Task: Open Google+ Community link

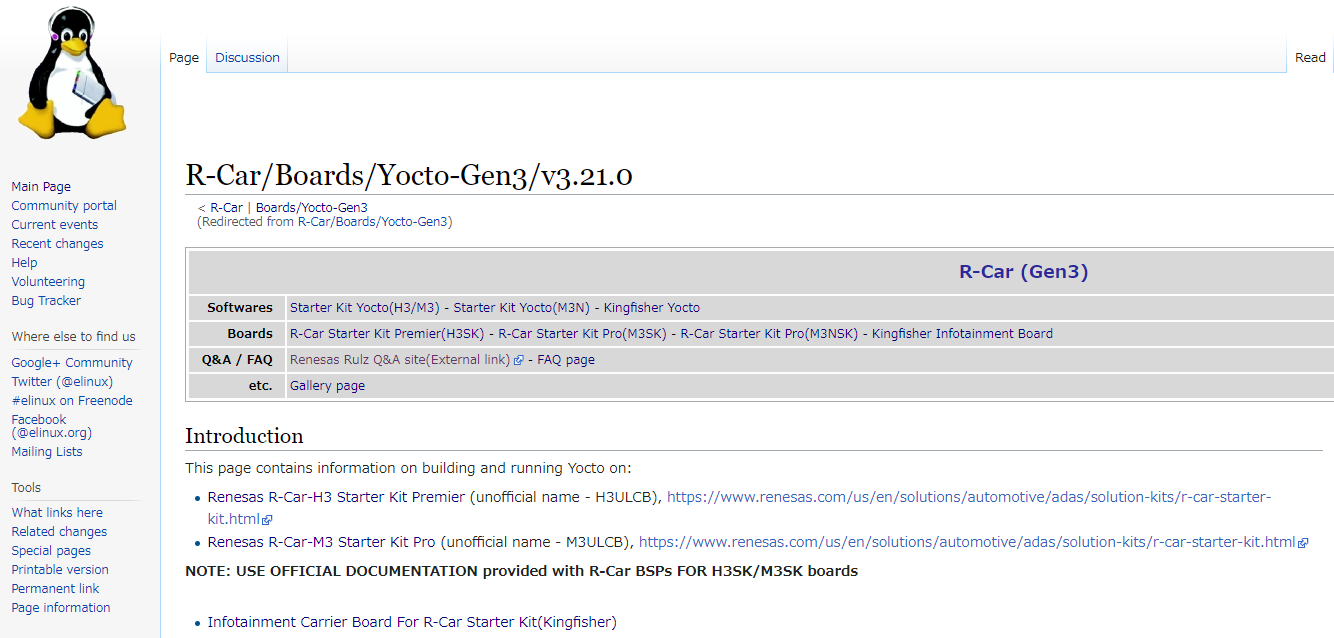Action: pyautogui.click(x=72, y=363)
